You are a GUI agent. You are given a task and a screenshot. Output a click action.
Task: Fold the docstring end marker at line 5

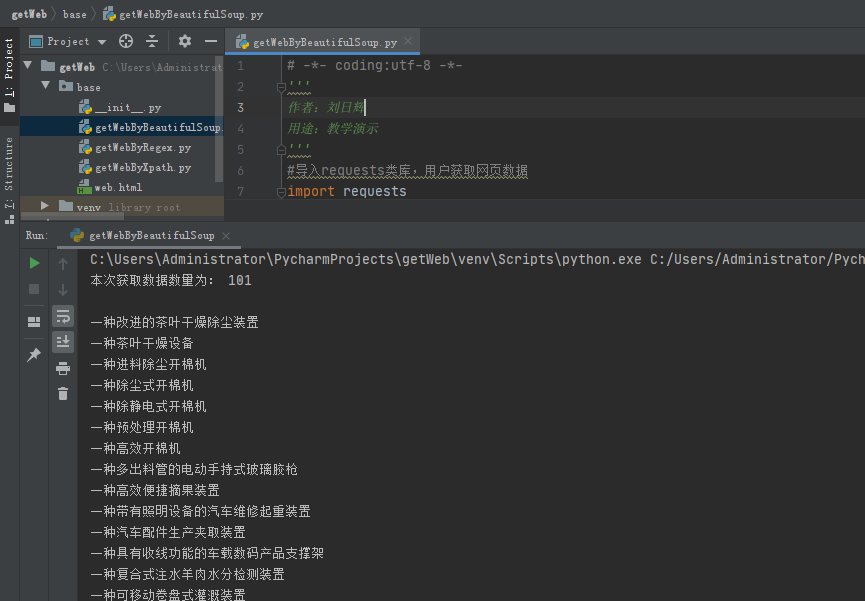click(281, 150)
